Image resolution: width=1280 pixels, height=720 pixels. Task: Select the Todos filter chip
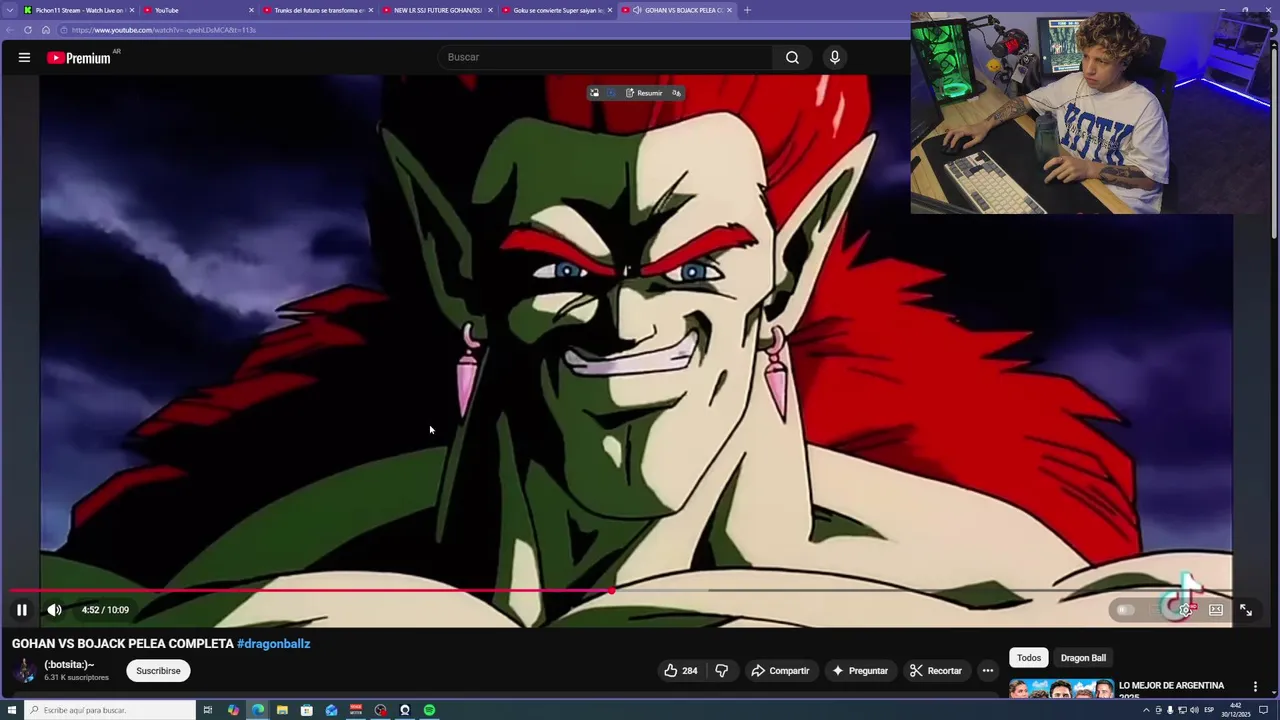point(1029,658)
